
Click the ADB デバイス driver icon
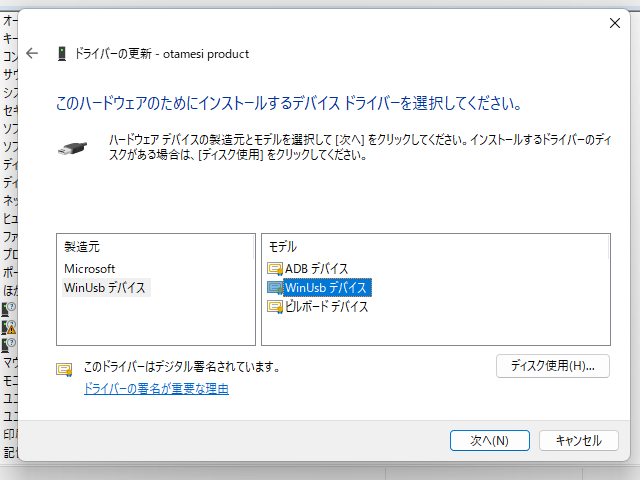pyautogui.click(x=275, y=269)
